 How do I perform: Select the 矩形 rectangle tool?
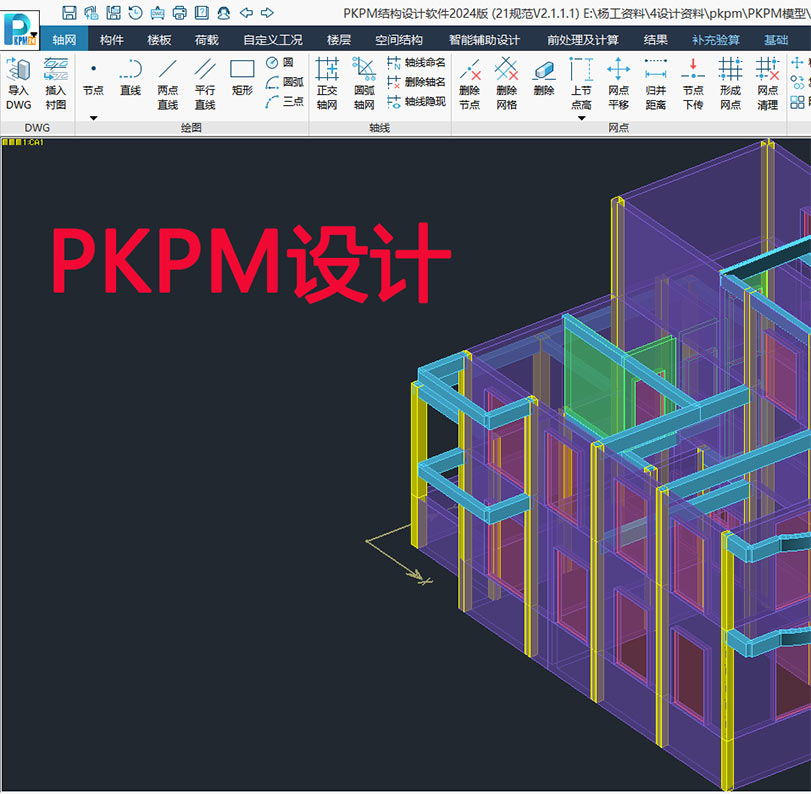point(242,78)
